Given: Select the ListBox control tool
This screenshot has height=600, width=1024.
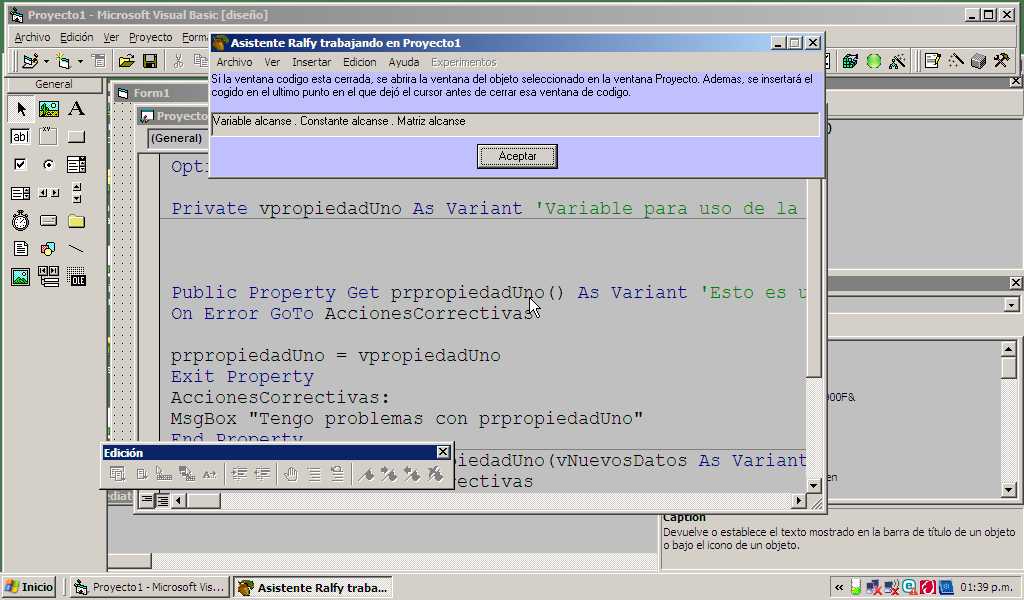Looking at the screenshot, I should 21,193.
